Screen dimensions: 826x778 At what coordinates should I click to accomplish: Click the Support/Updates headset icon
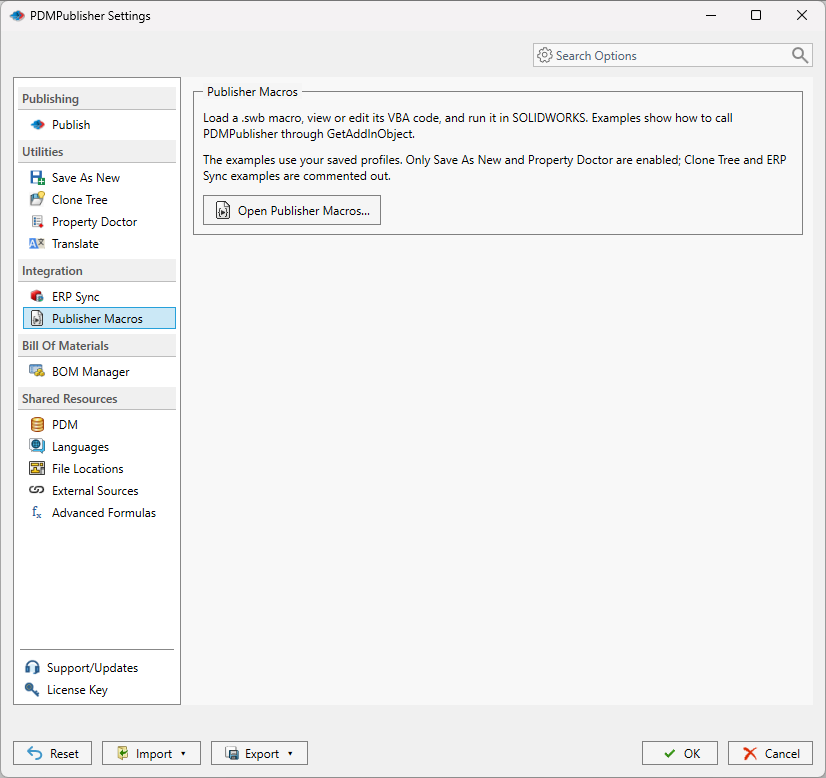tap(32, 667)
